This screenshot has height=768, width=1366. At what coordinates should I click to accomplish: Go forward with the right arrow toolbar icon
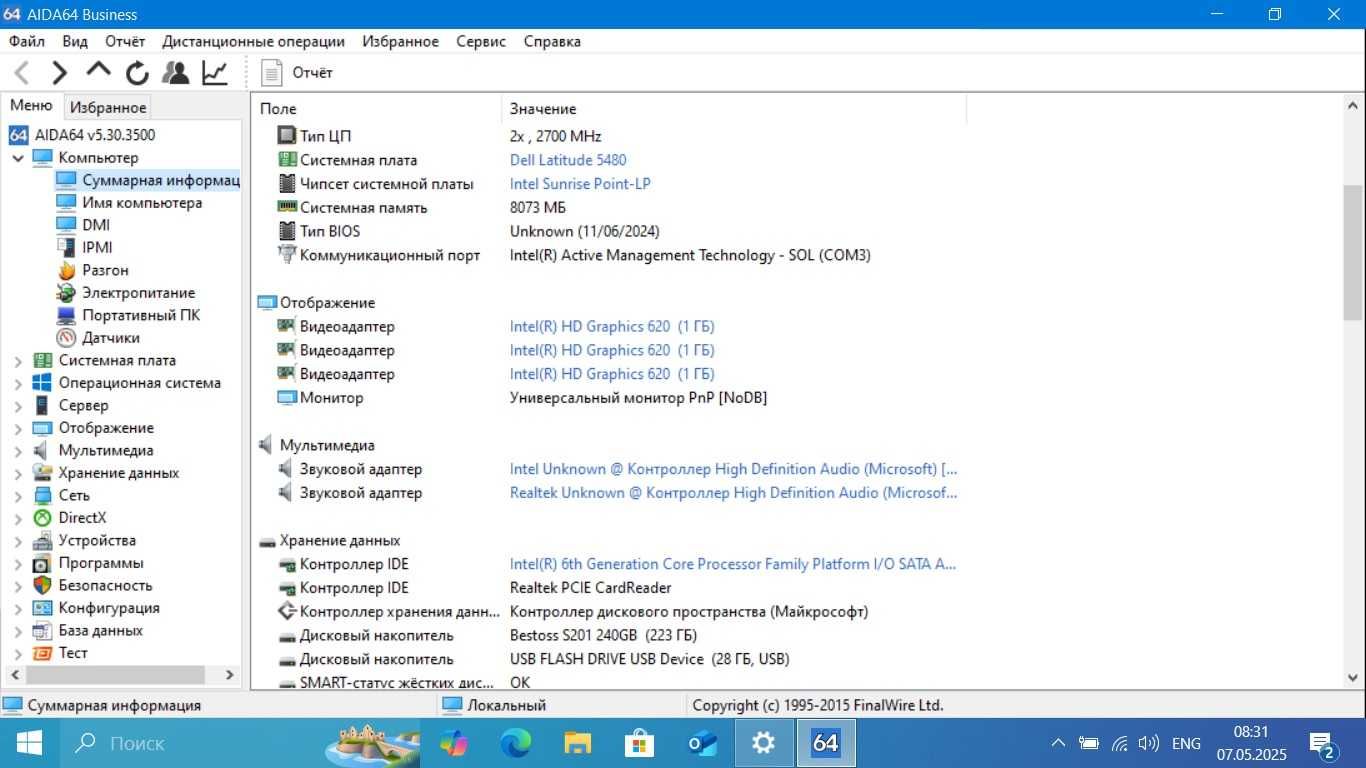(x=59, y=72)
